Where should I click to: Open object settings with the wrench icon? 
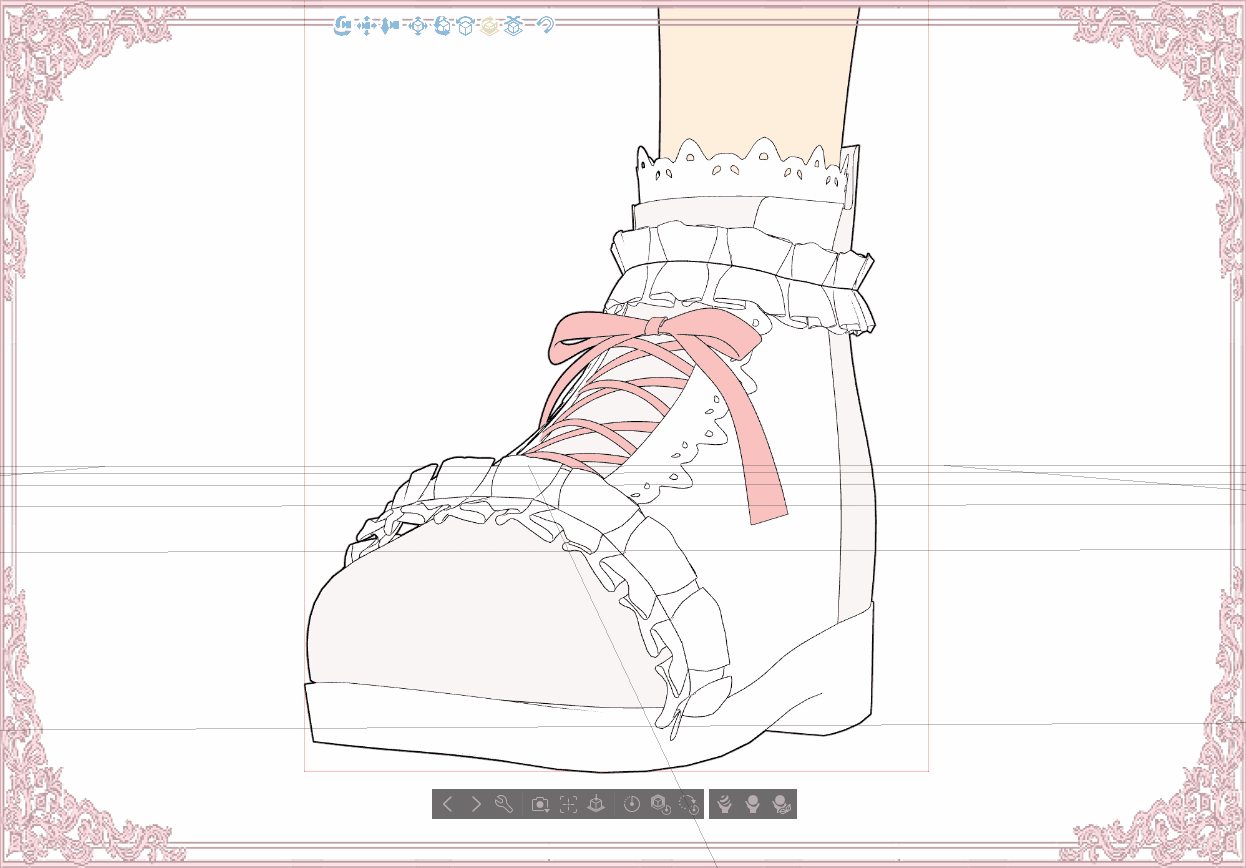[504, 804]
